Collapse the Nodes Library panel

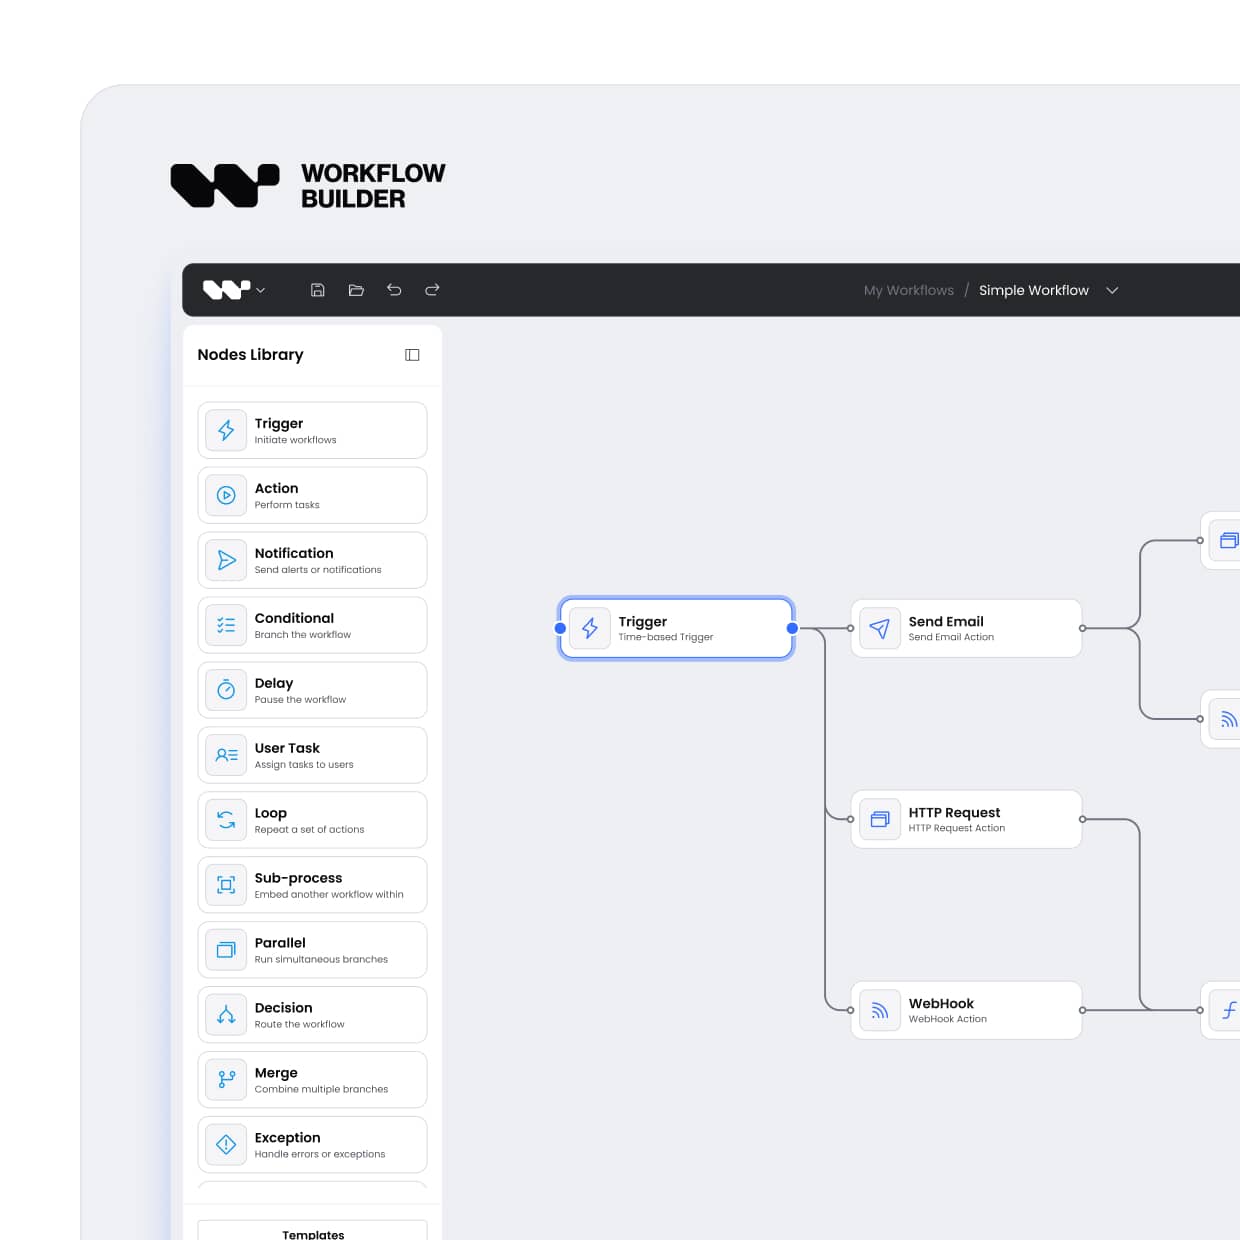pyautogui.click(x=412, y=355)
